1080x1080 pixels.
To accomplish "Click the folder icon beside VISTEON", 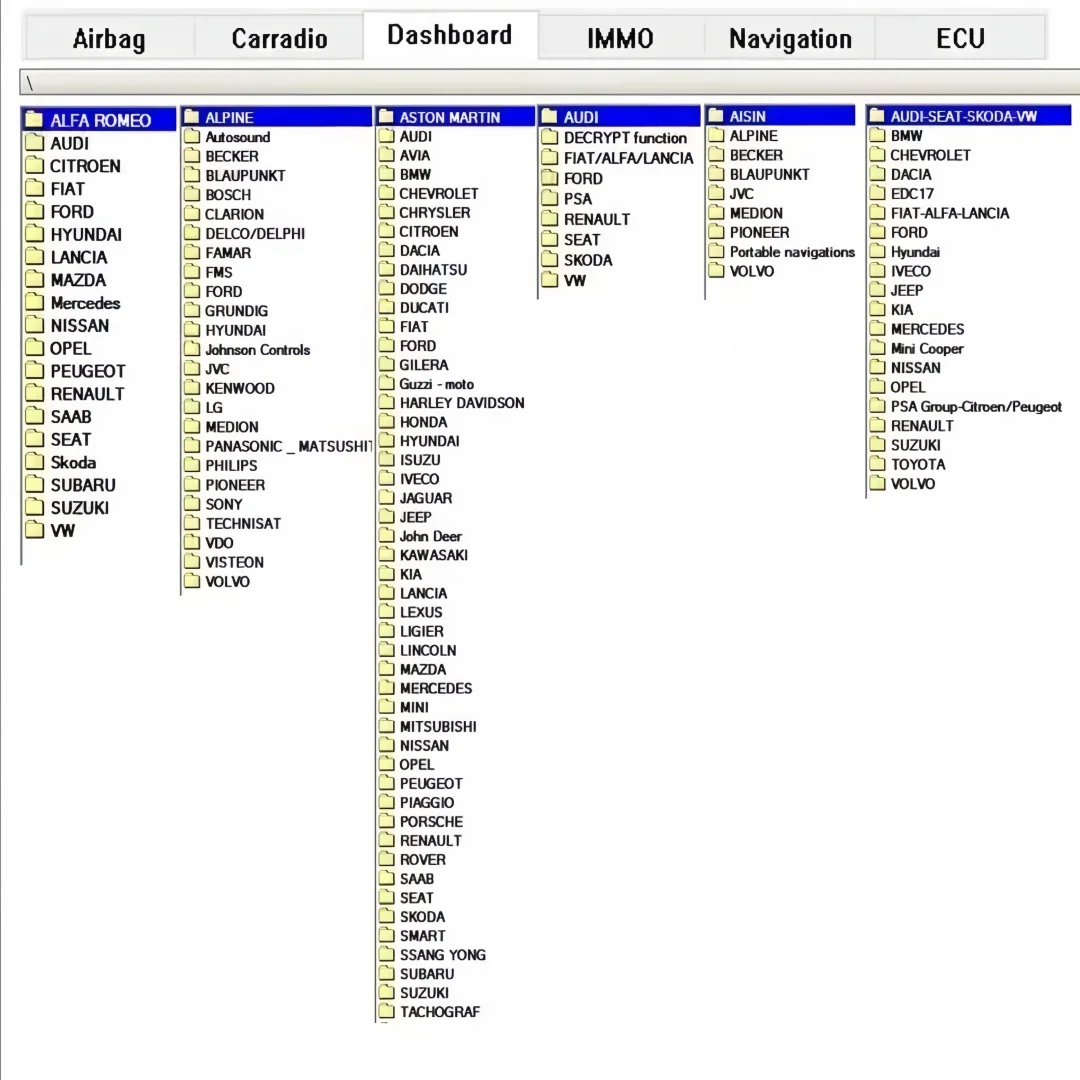I will [191, 561].
